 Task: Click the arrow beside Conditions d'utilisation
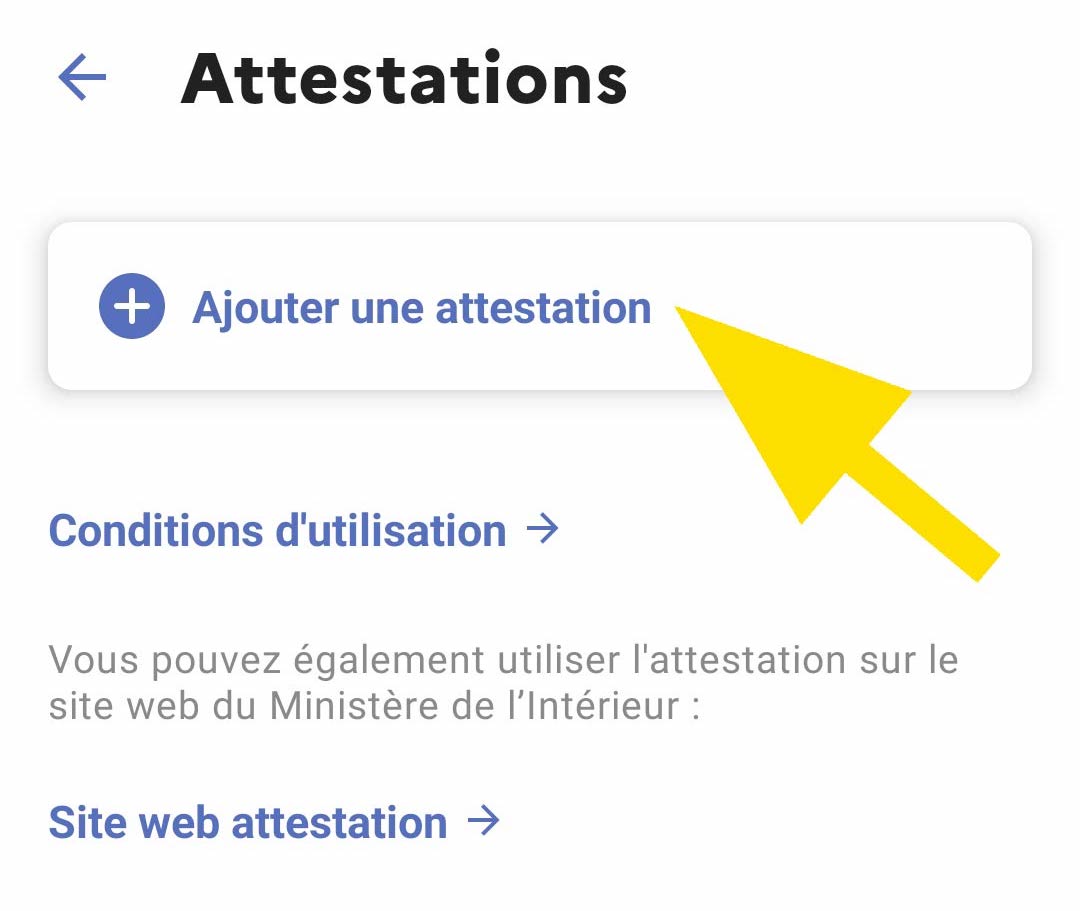(x=543, y=530)
